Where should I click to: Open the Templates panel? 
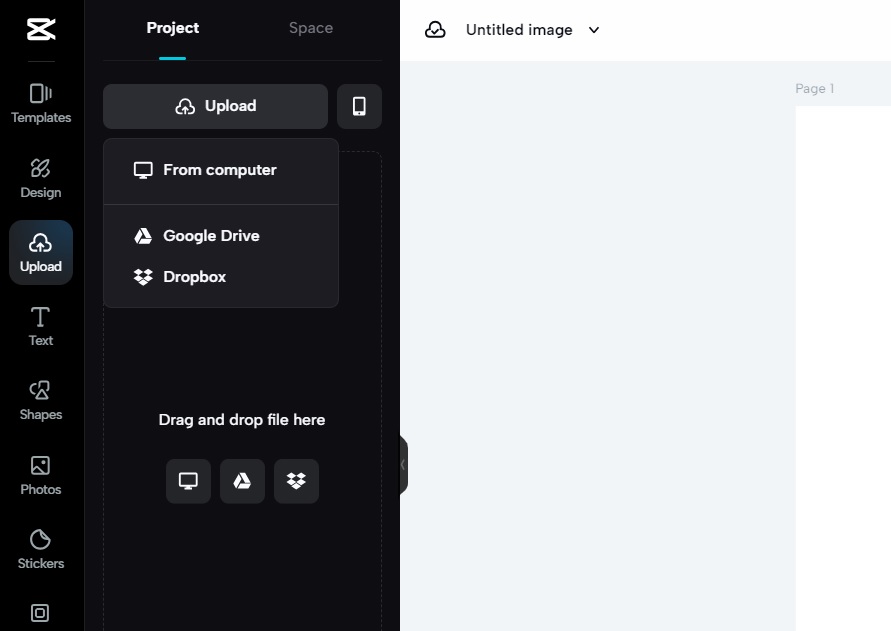click(x=40, y=103)
